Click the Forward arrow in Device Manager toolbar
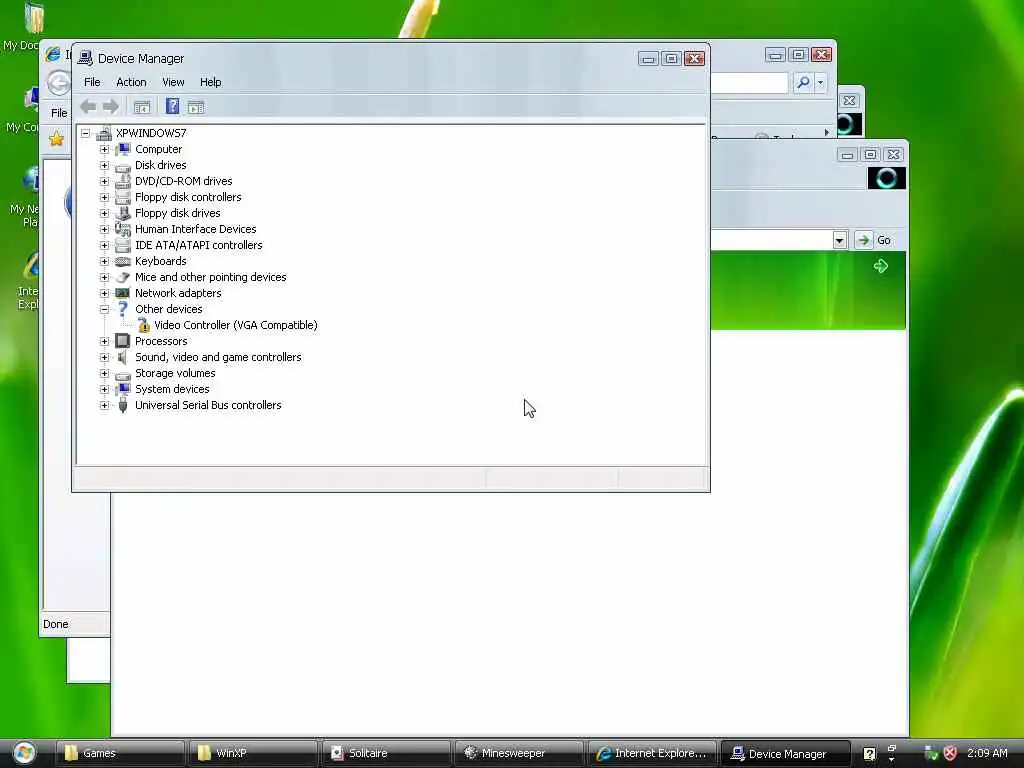This screenshot has height=768, width=1024. (111, 106)
